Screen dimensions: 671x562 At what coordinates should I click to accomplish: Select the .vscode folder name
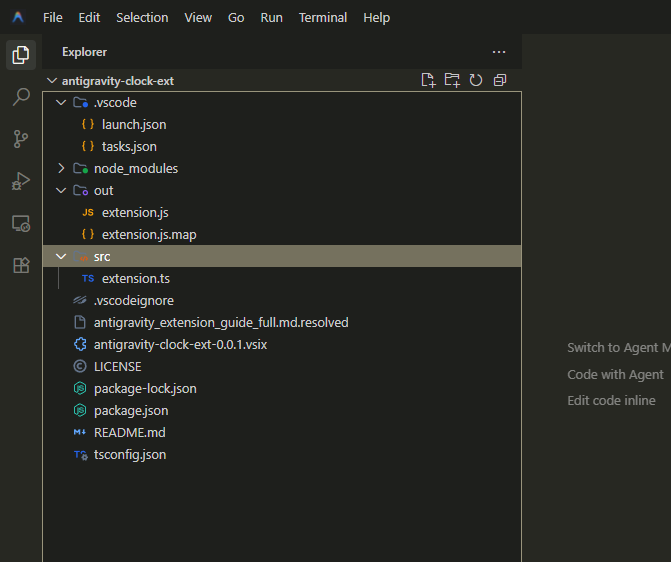click(x=115, y=103)
